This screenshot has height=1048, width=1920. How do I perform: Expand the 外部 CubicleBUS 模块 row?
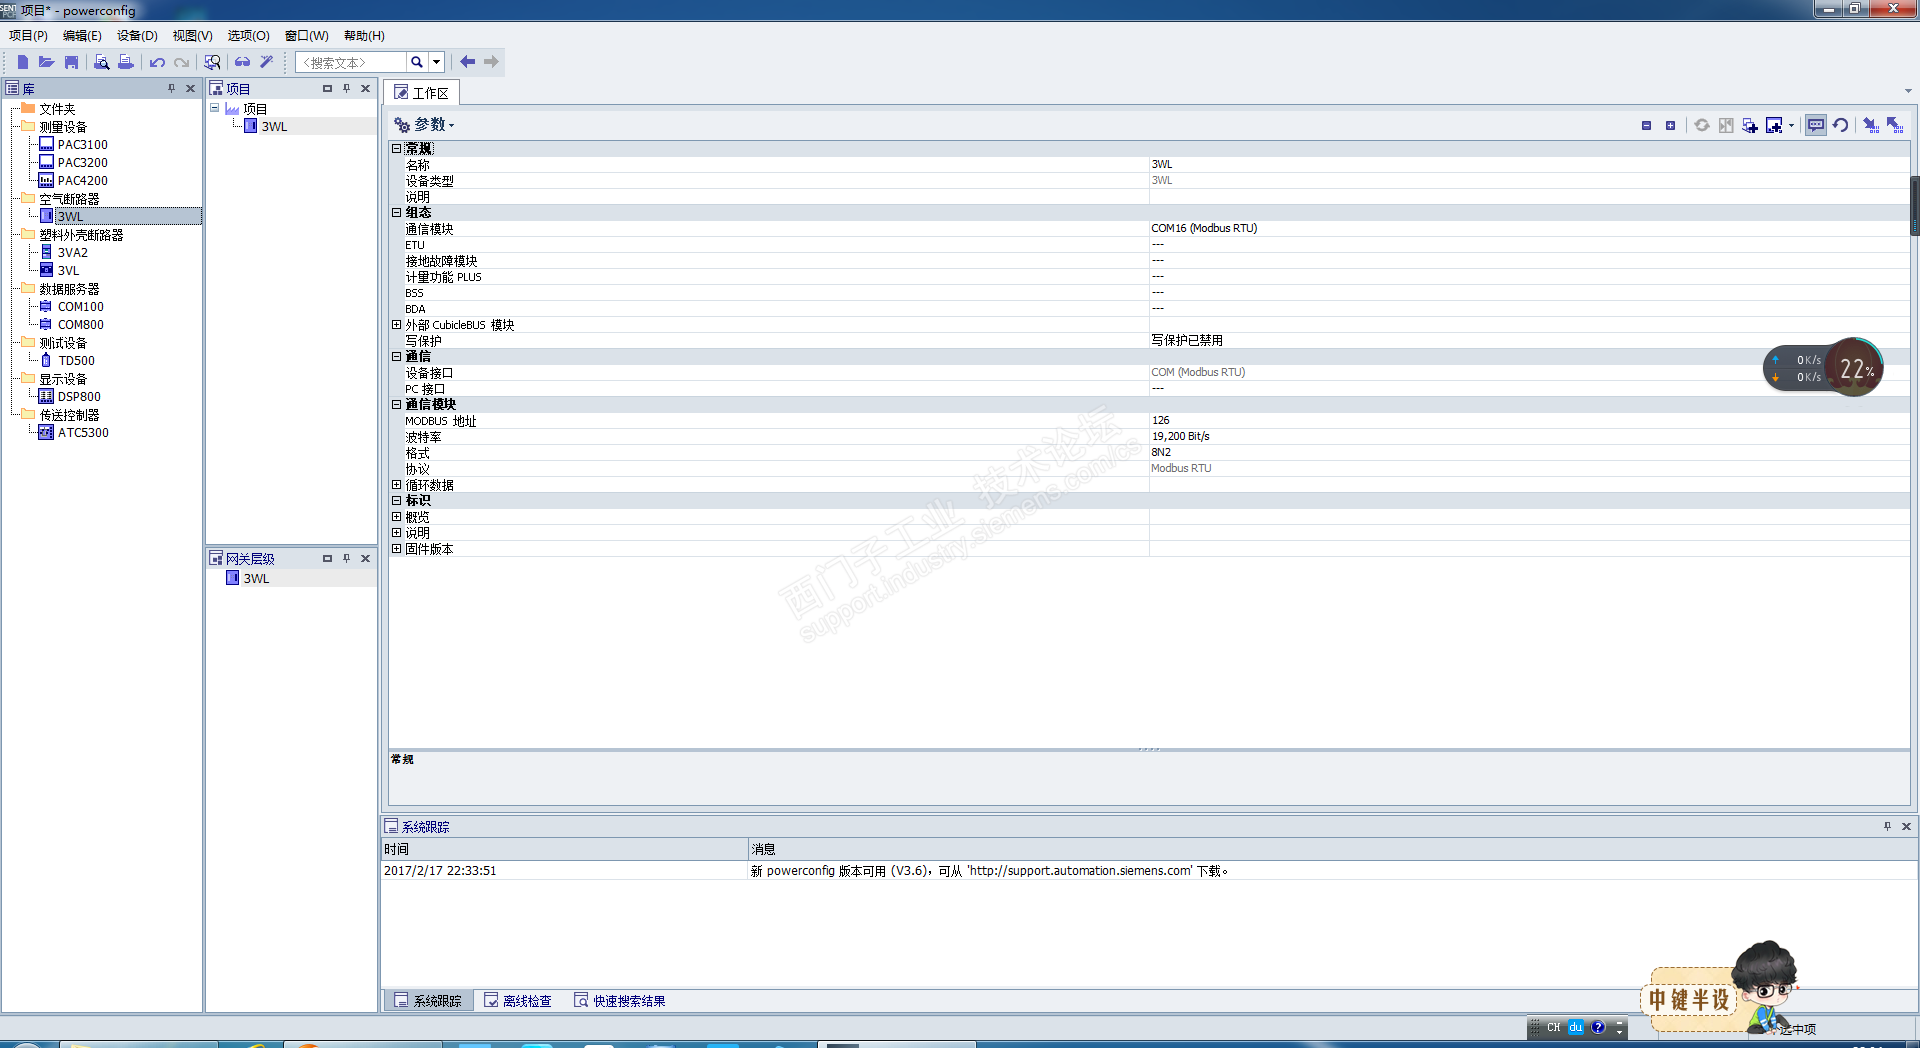click(x=397, y=325)
